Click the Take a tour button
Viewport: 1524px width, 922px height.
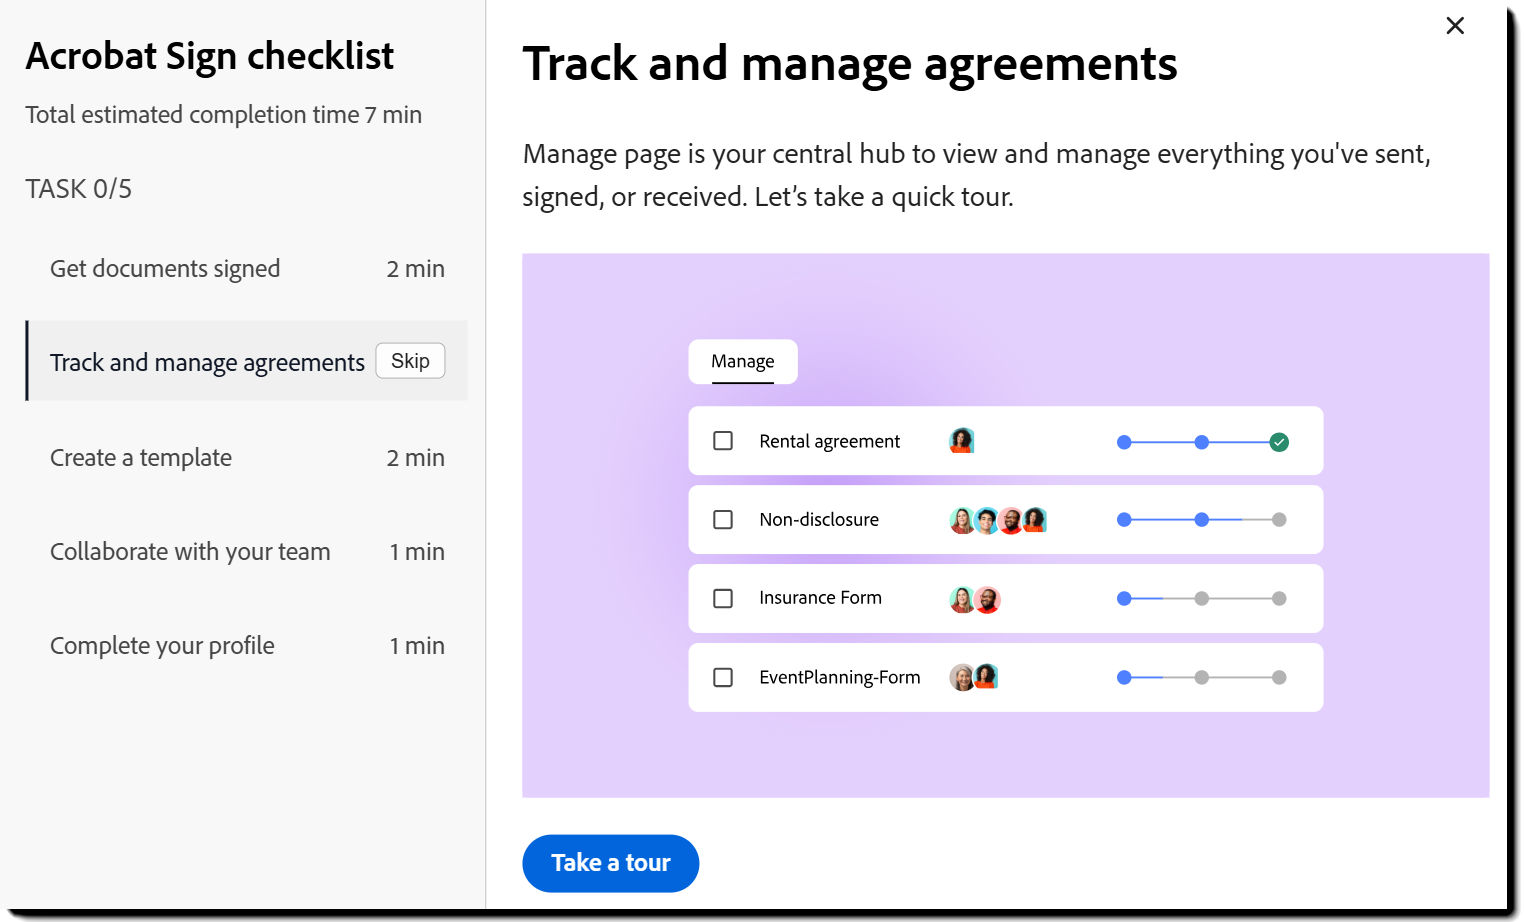[x=610, y=862]
